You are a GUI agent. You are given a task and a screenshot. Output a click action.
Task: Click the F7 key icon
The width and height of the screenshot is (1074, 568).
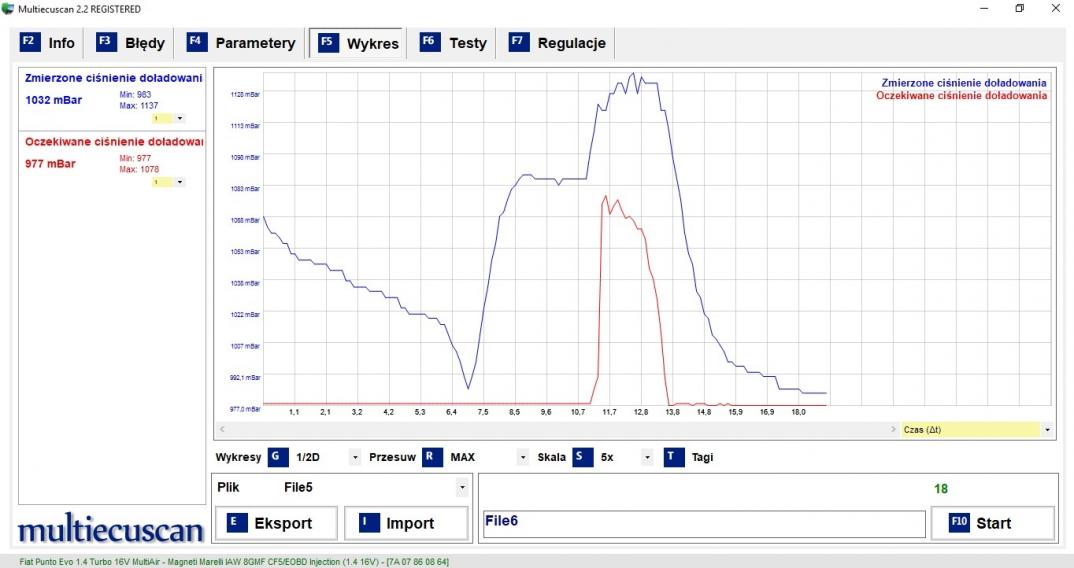[x=519, y=42]
